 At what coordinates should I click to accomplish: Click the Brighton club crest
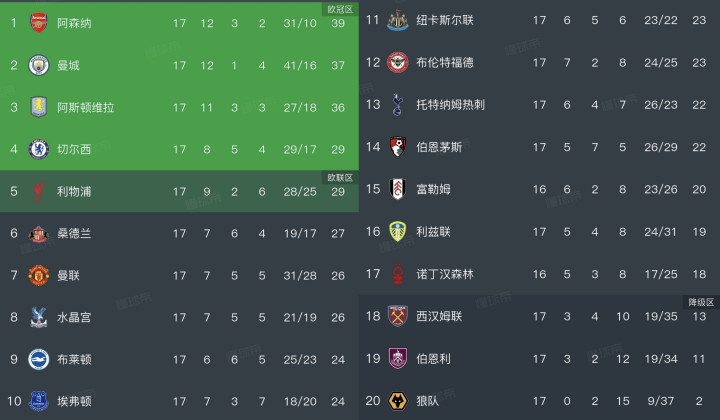pyautogui.click(x=38, y=359)
